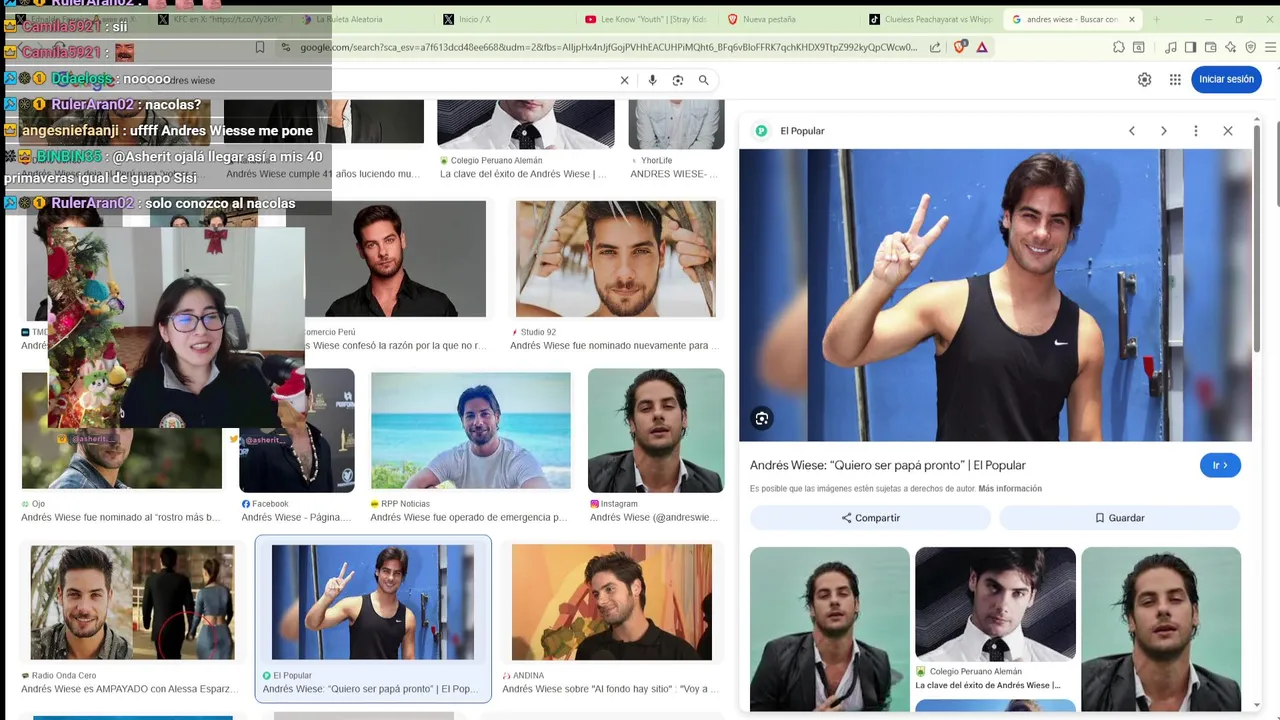1280x720 pixels.
Task: Open Google Lens search by image icon
Action: (678, 80)
